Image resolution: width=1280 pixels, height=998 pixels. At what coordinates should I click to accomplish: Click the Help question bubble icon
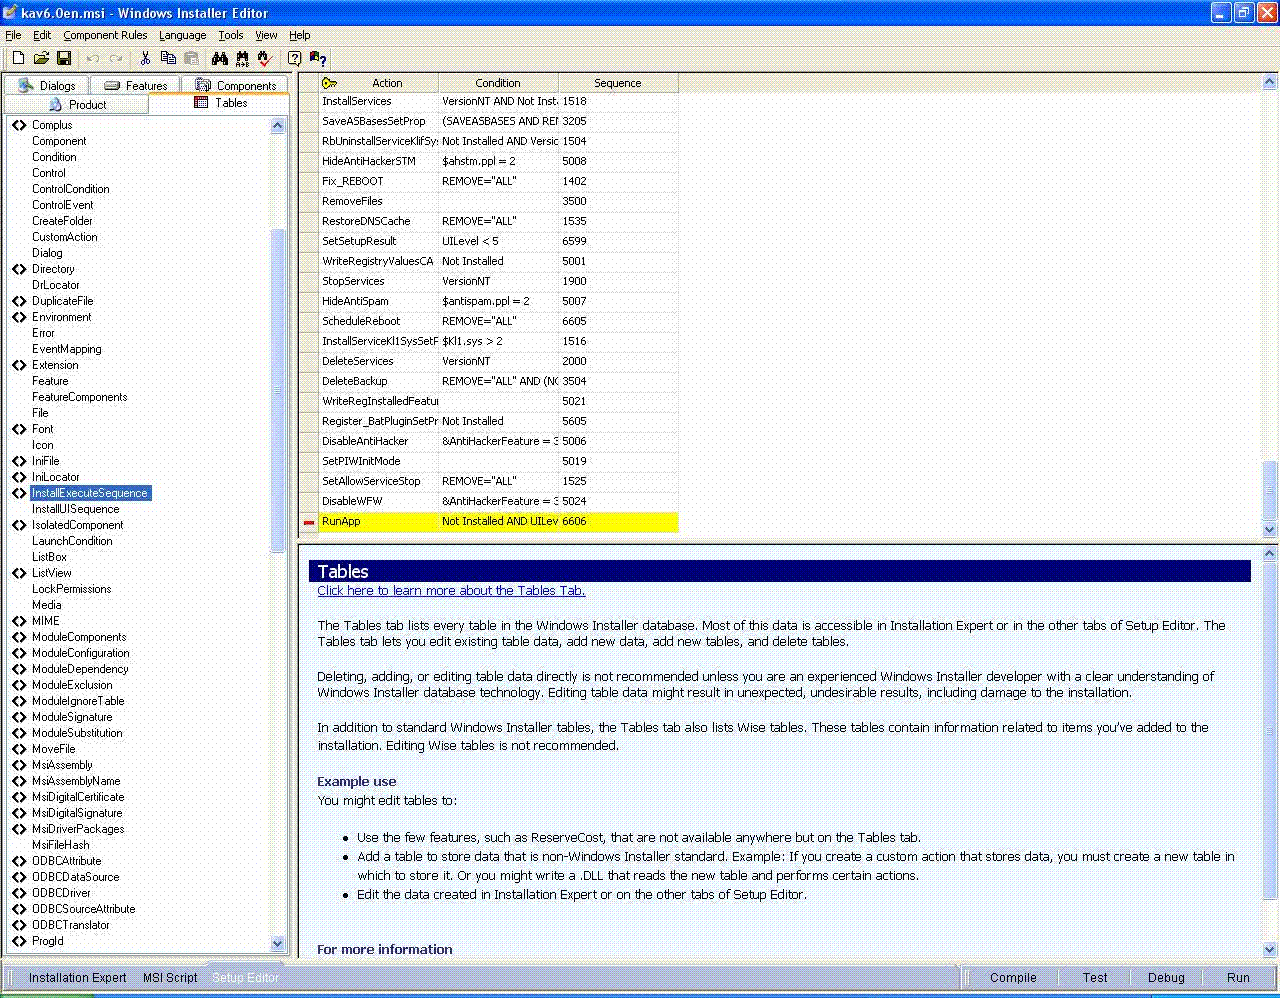294,59
